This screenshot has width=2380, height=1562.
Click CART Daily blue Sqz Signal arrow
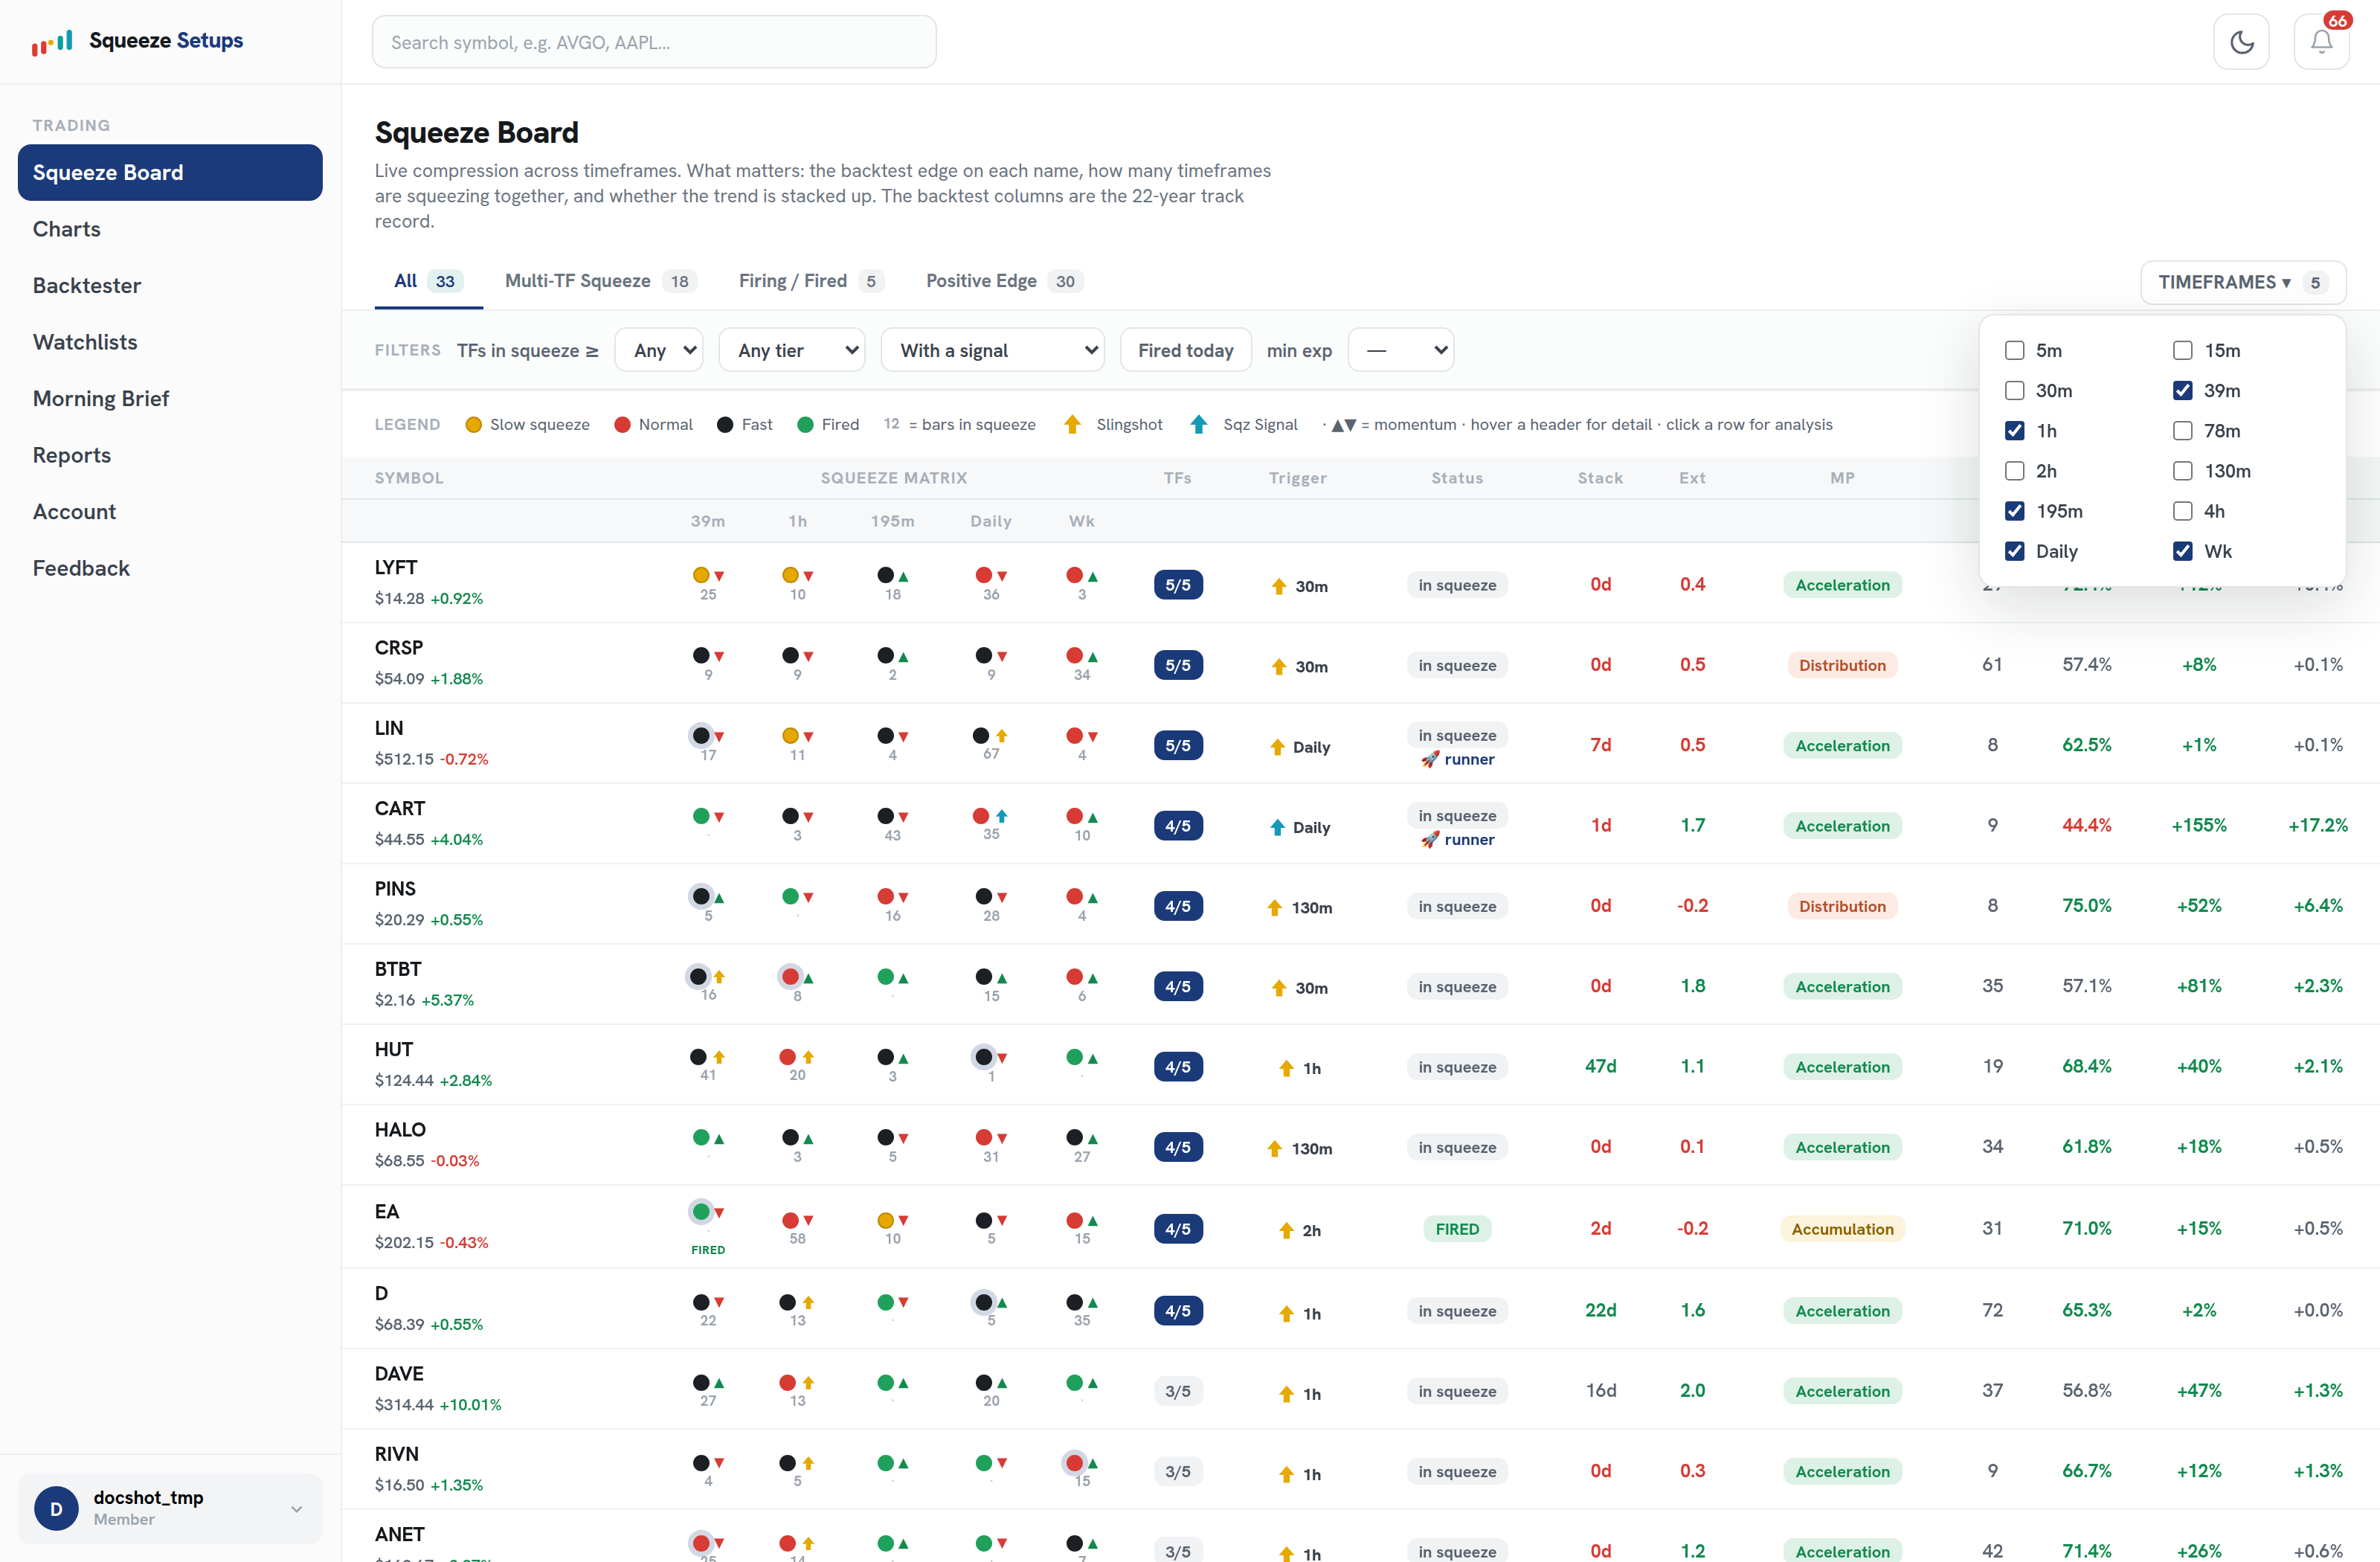point(1002,816)
